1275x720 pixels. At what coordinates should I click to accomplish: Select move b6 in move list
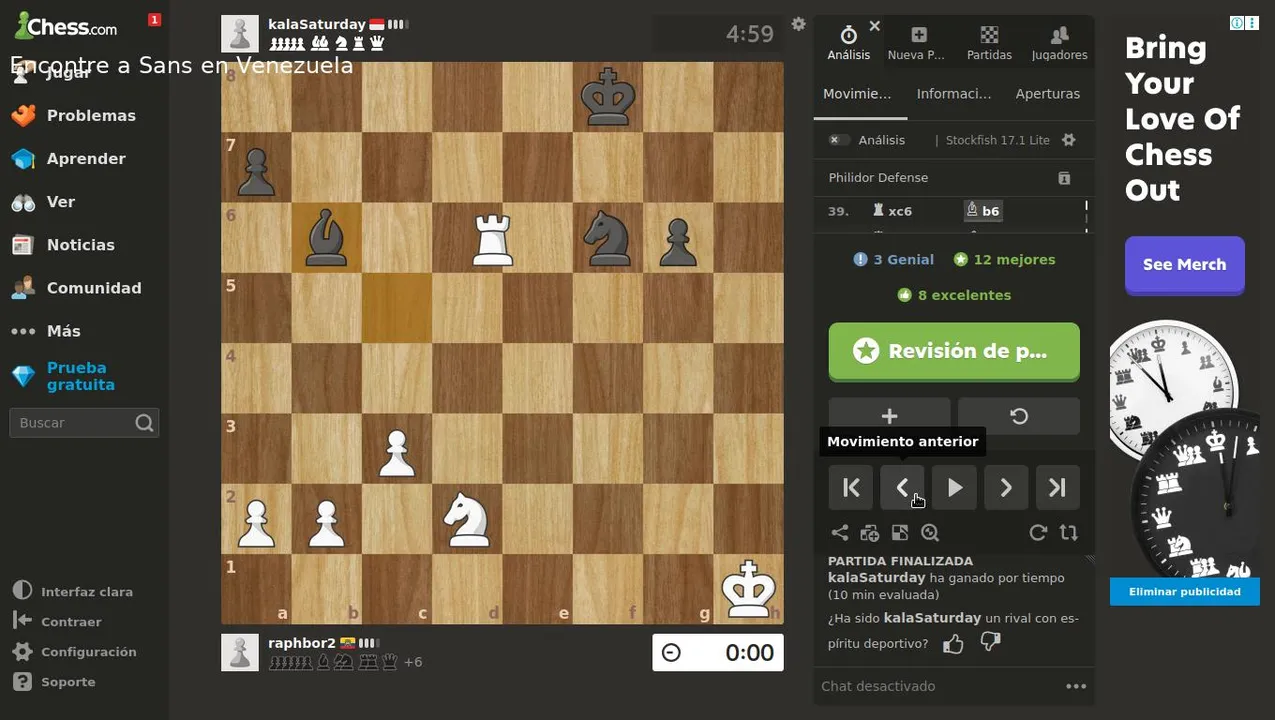click(983, 211)
